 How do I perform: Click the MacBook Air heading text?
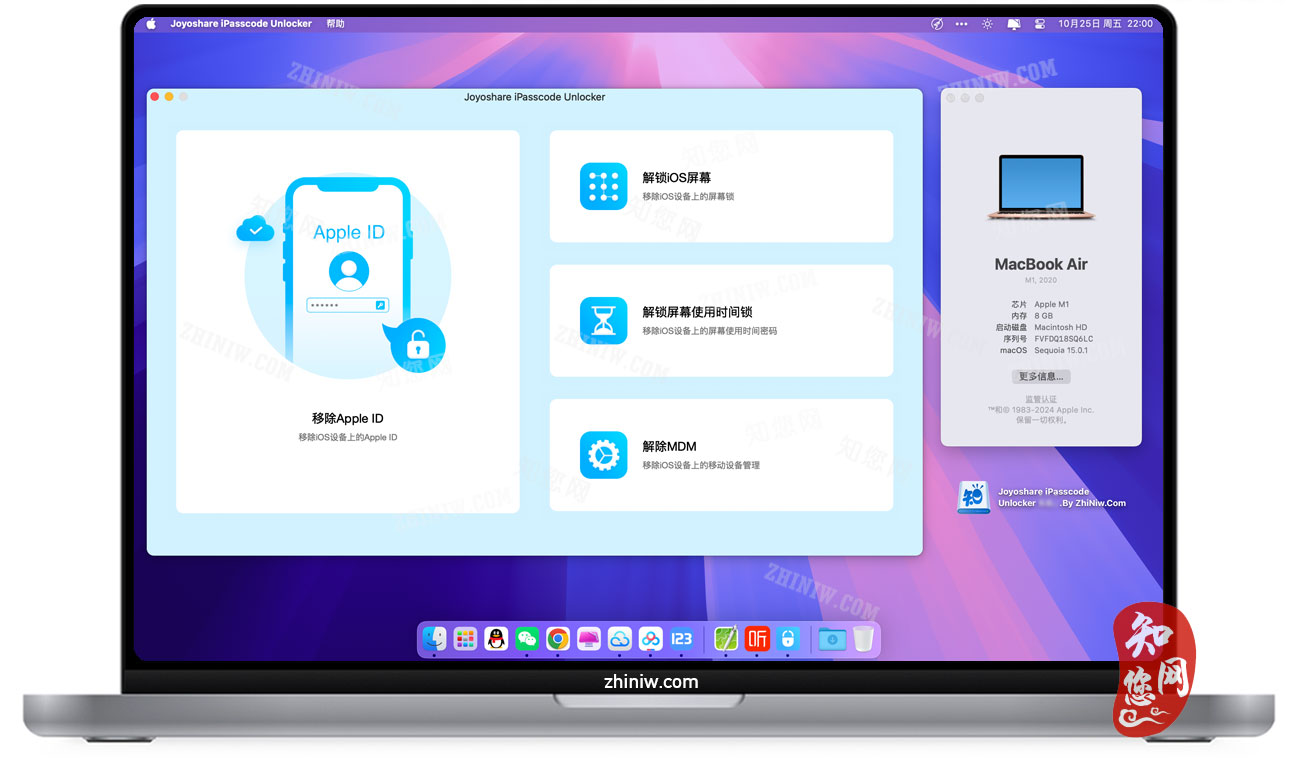pyautogui.click(x=1041, y=265)
